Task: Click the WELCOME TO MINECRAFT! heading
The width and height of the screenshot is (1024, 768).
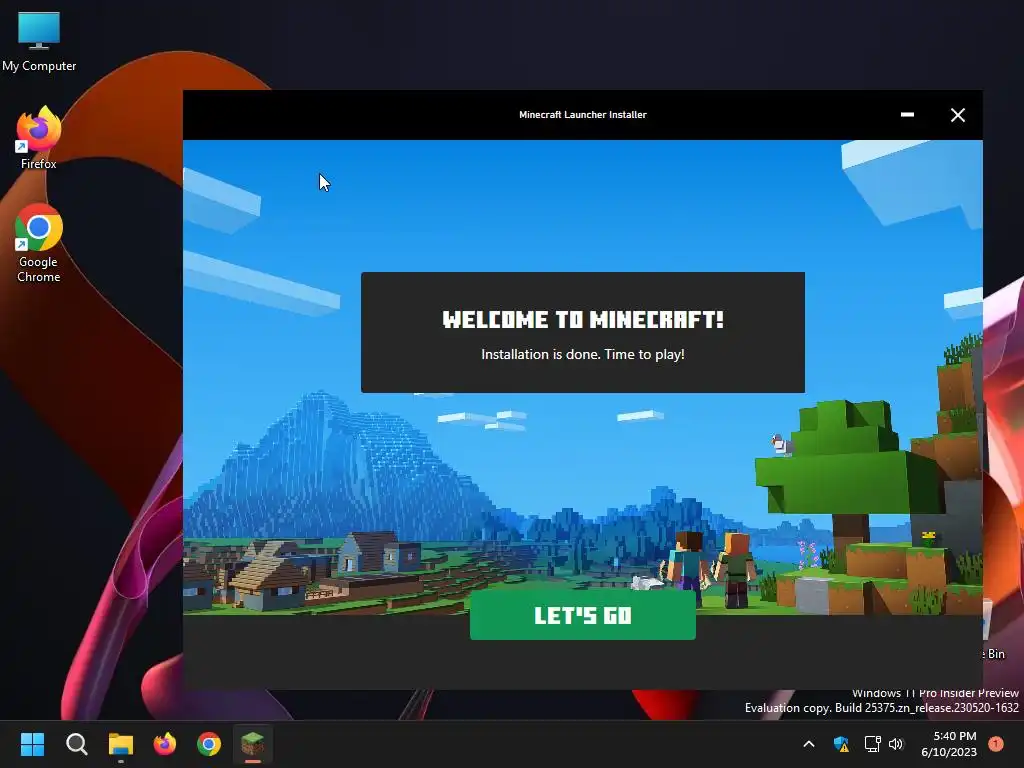Action: point(583,319)
